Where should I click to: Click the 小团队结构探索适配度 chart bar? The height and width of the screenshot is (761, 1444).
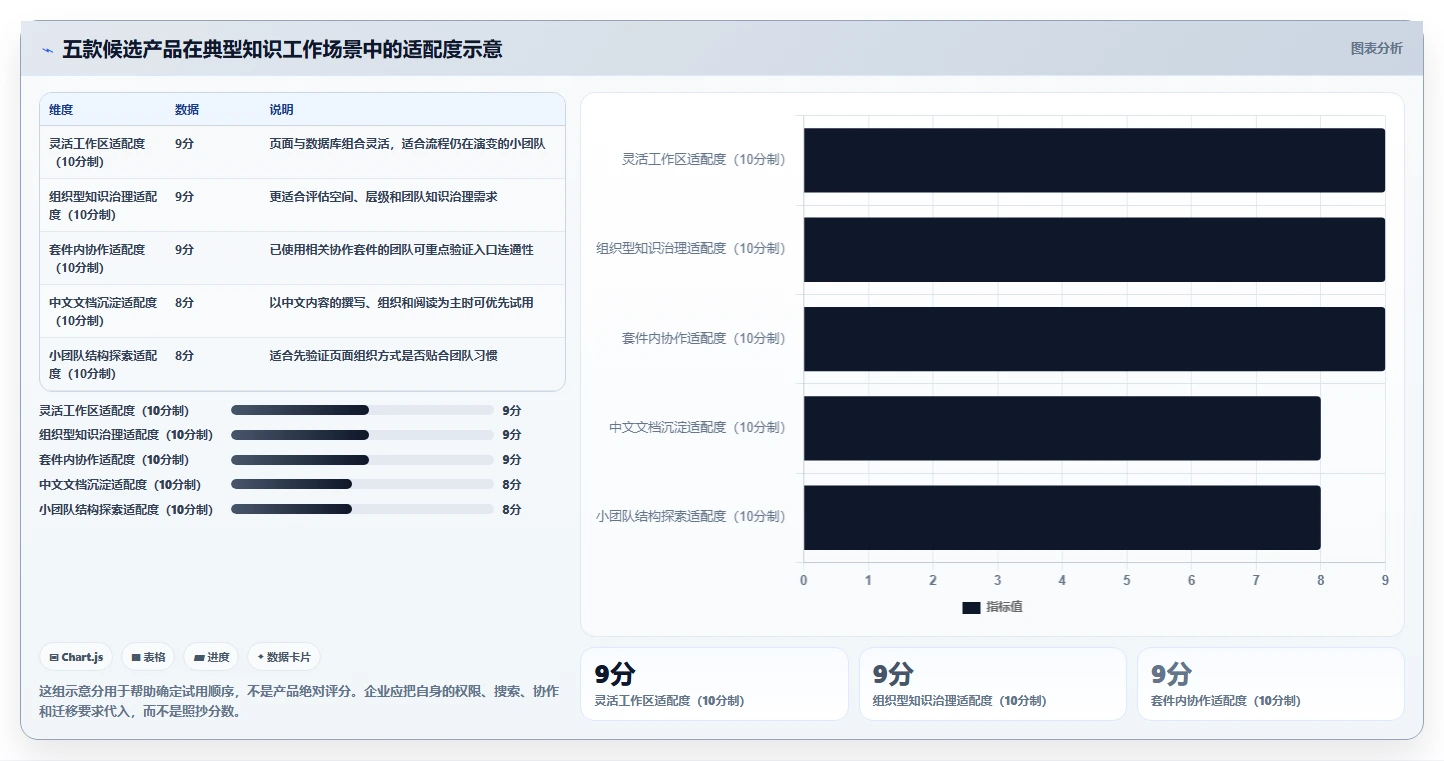(1062, 517)
